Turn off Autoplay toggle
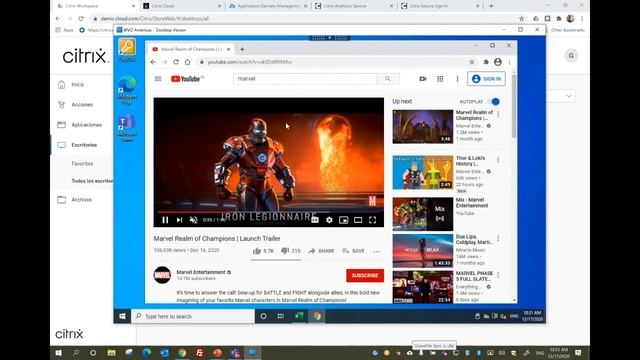Screen dimensions: 640x360 coord(493,101)
